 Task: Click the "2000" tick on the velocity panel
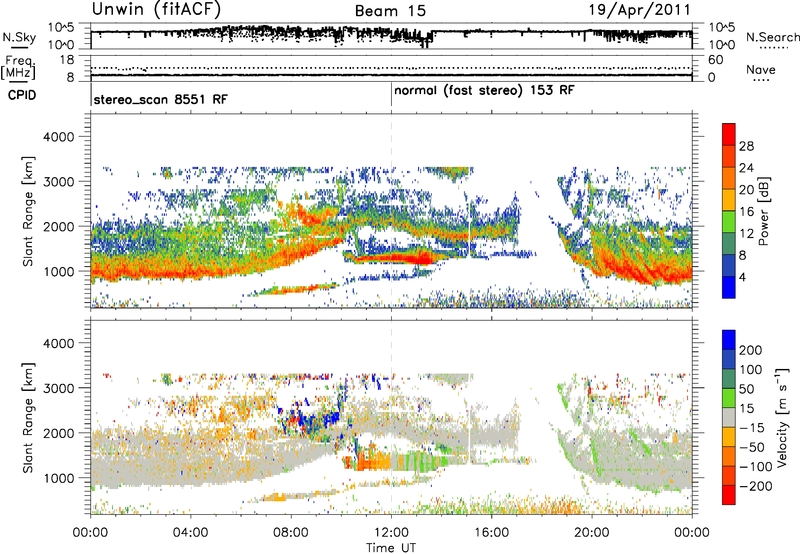pos(59,433)
